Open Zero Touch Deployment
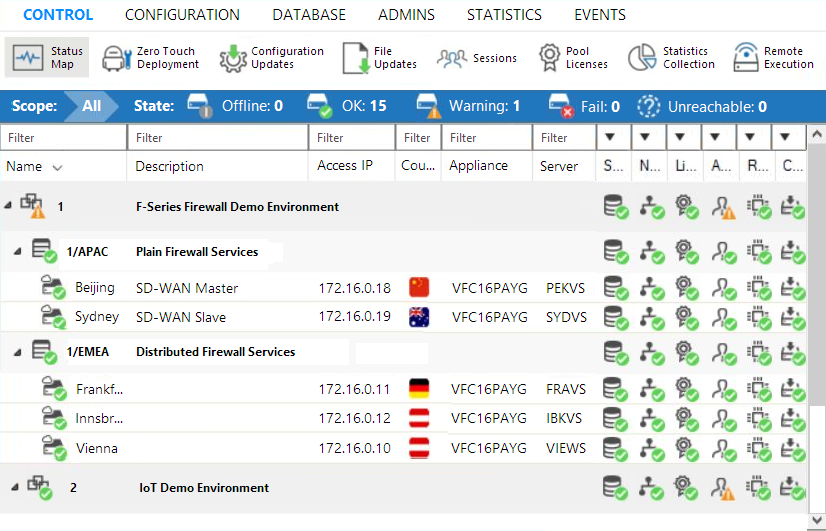 [x=151, y=58]
